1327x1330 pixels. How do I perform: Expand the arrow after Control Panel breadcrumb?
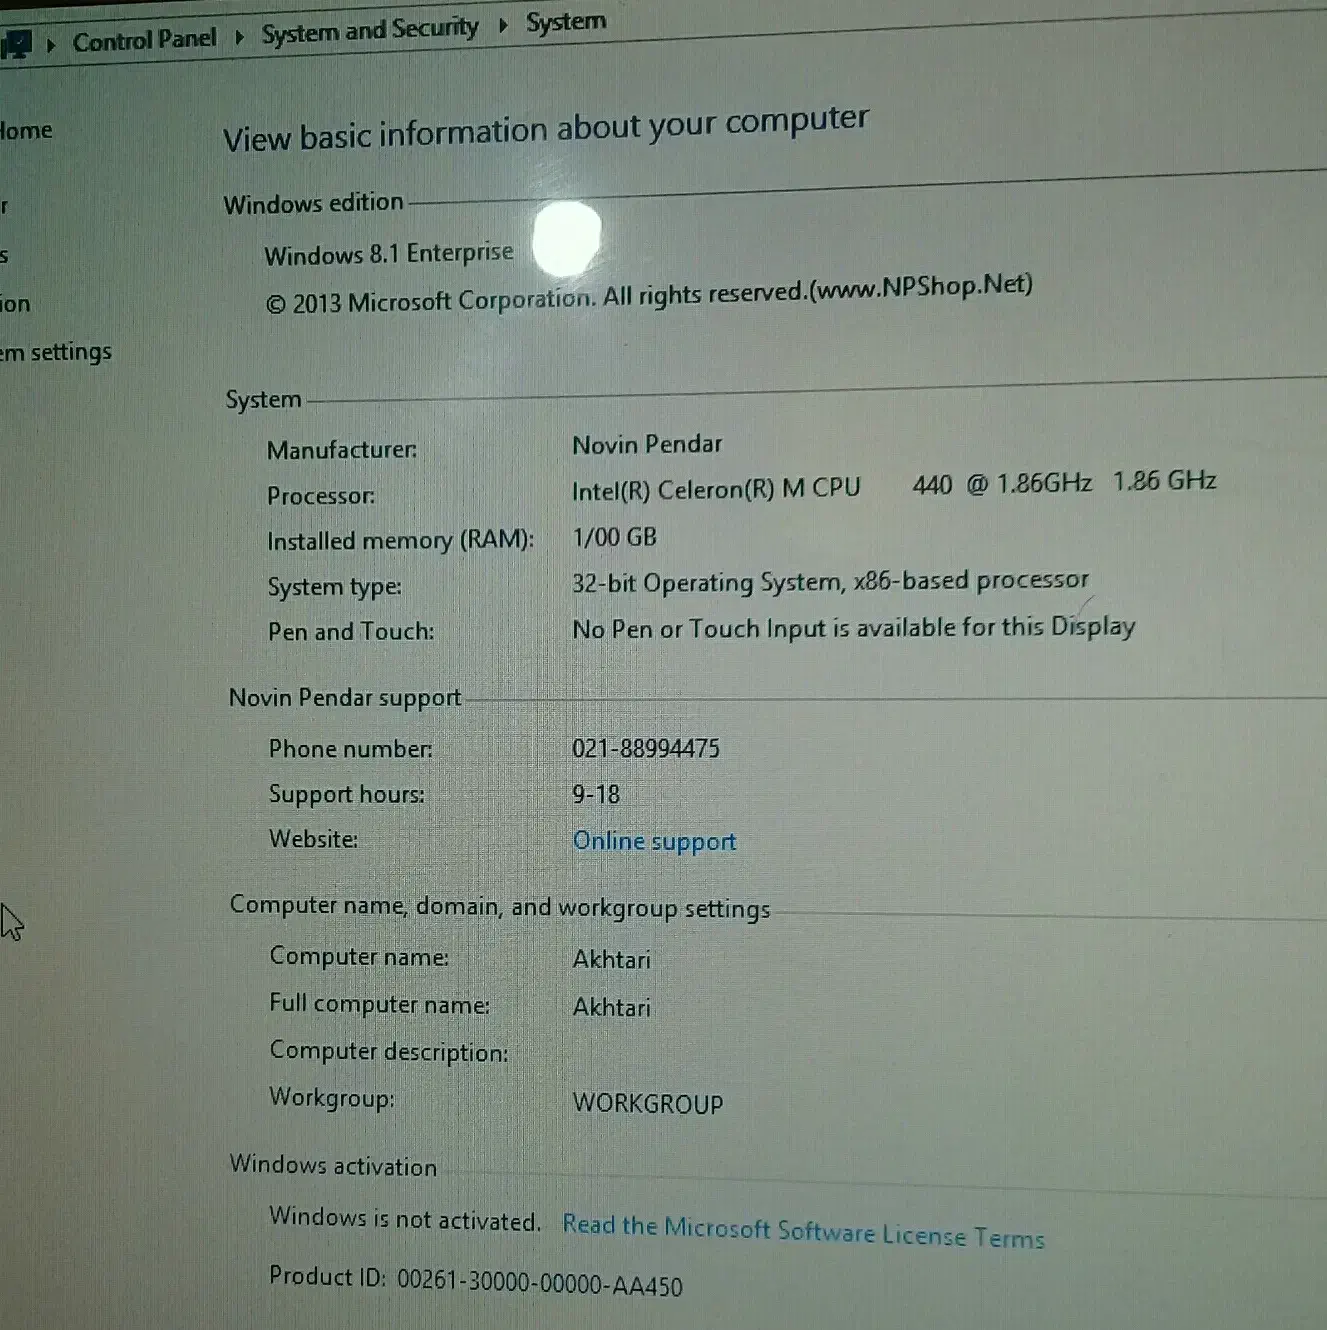(239, 37)
